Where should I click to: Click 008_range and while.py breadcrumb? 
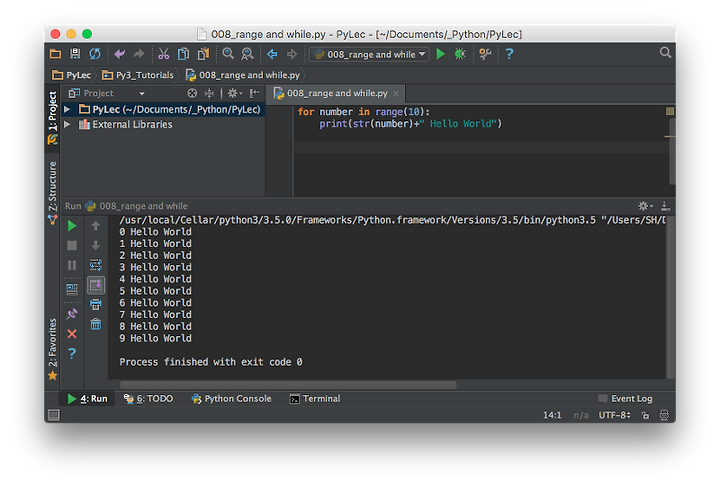click(243, 75)
